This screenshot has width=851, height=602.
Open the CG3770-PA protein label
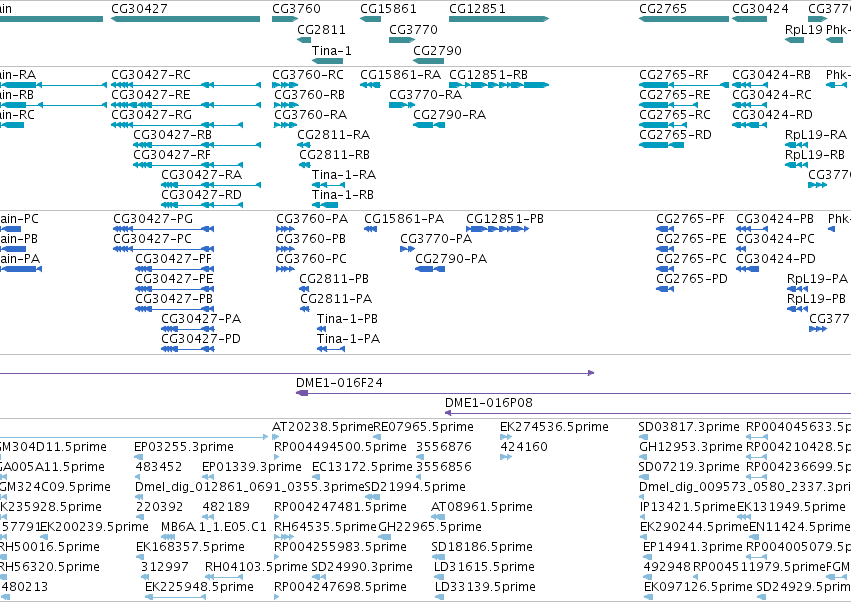click(436, 239)
